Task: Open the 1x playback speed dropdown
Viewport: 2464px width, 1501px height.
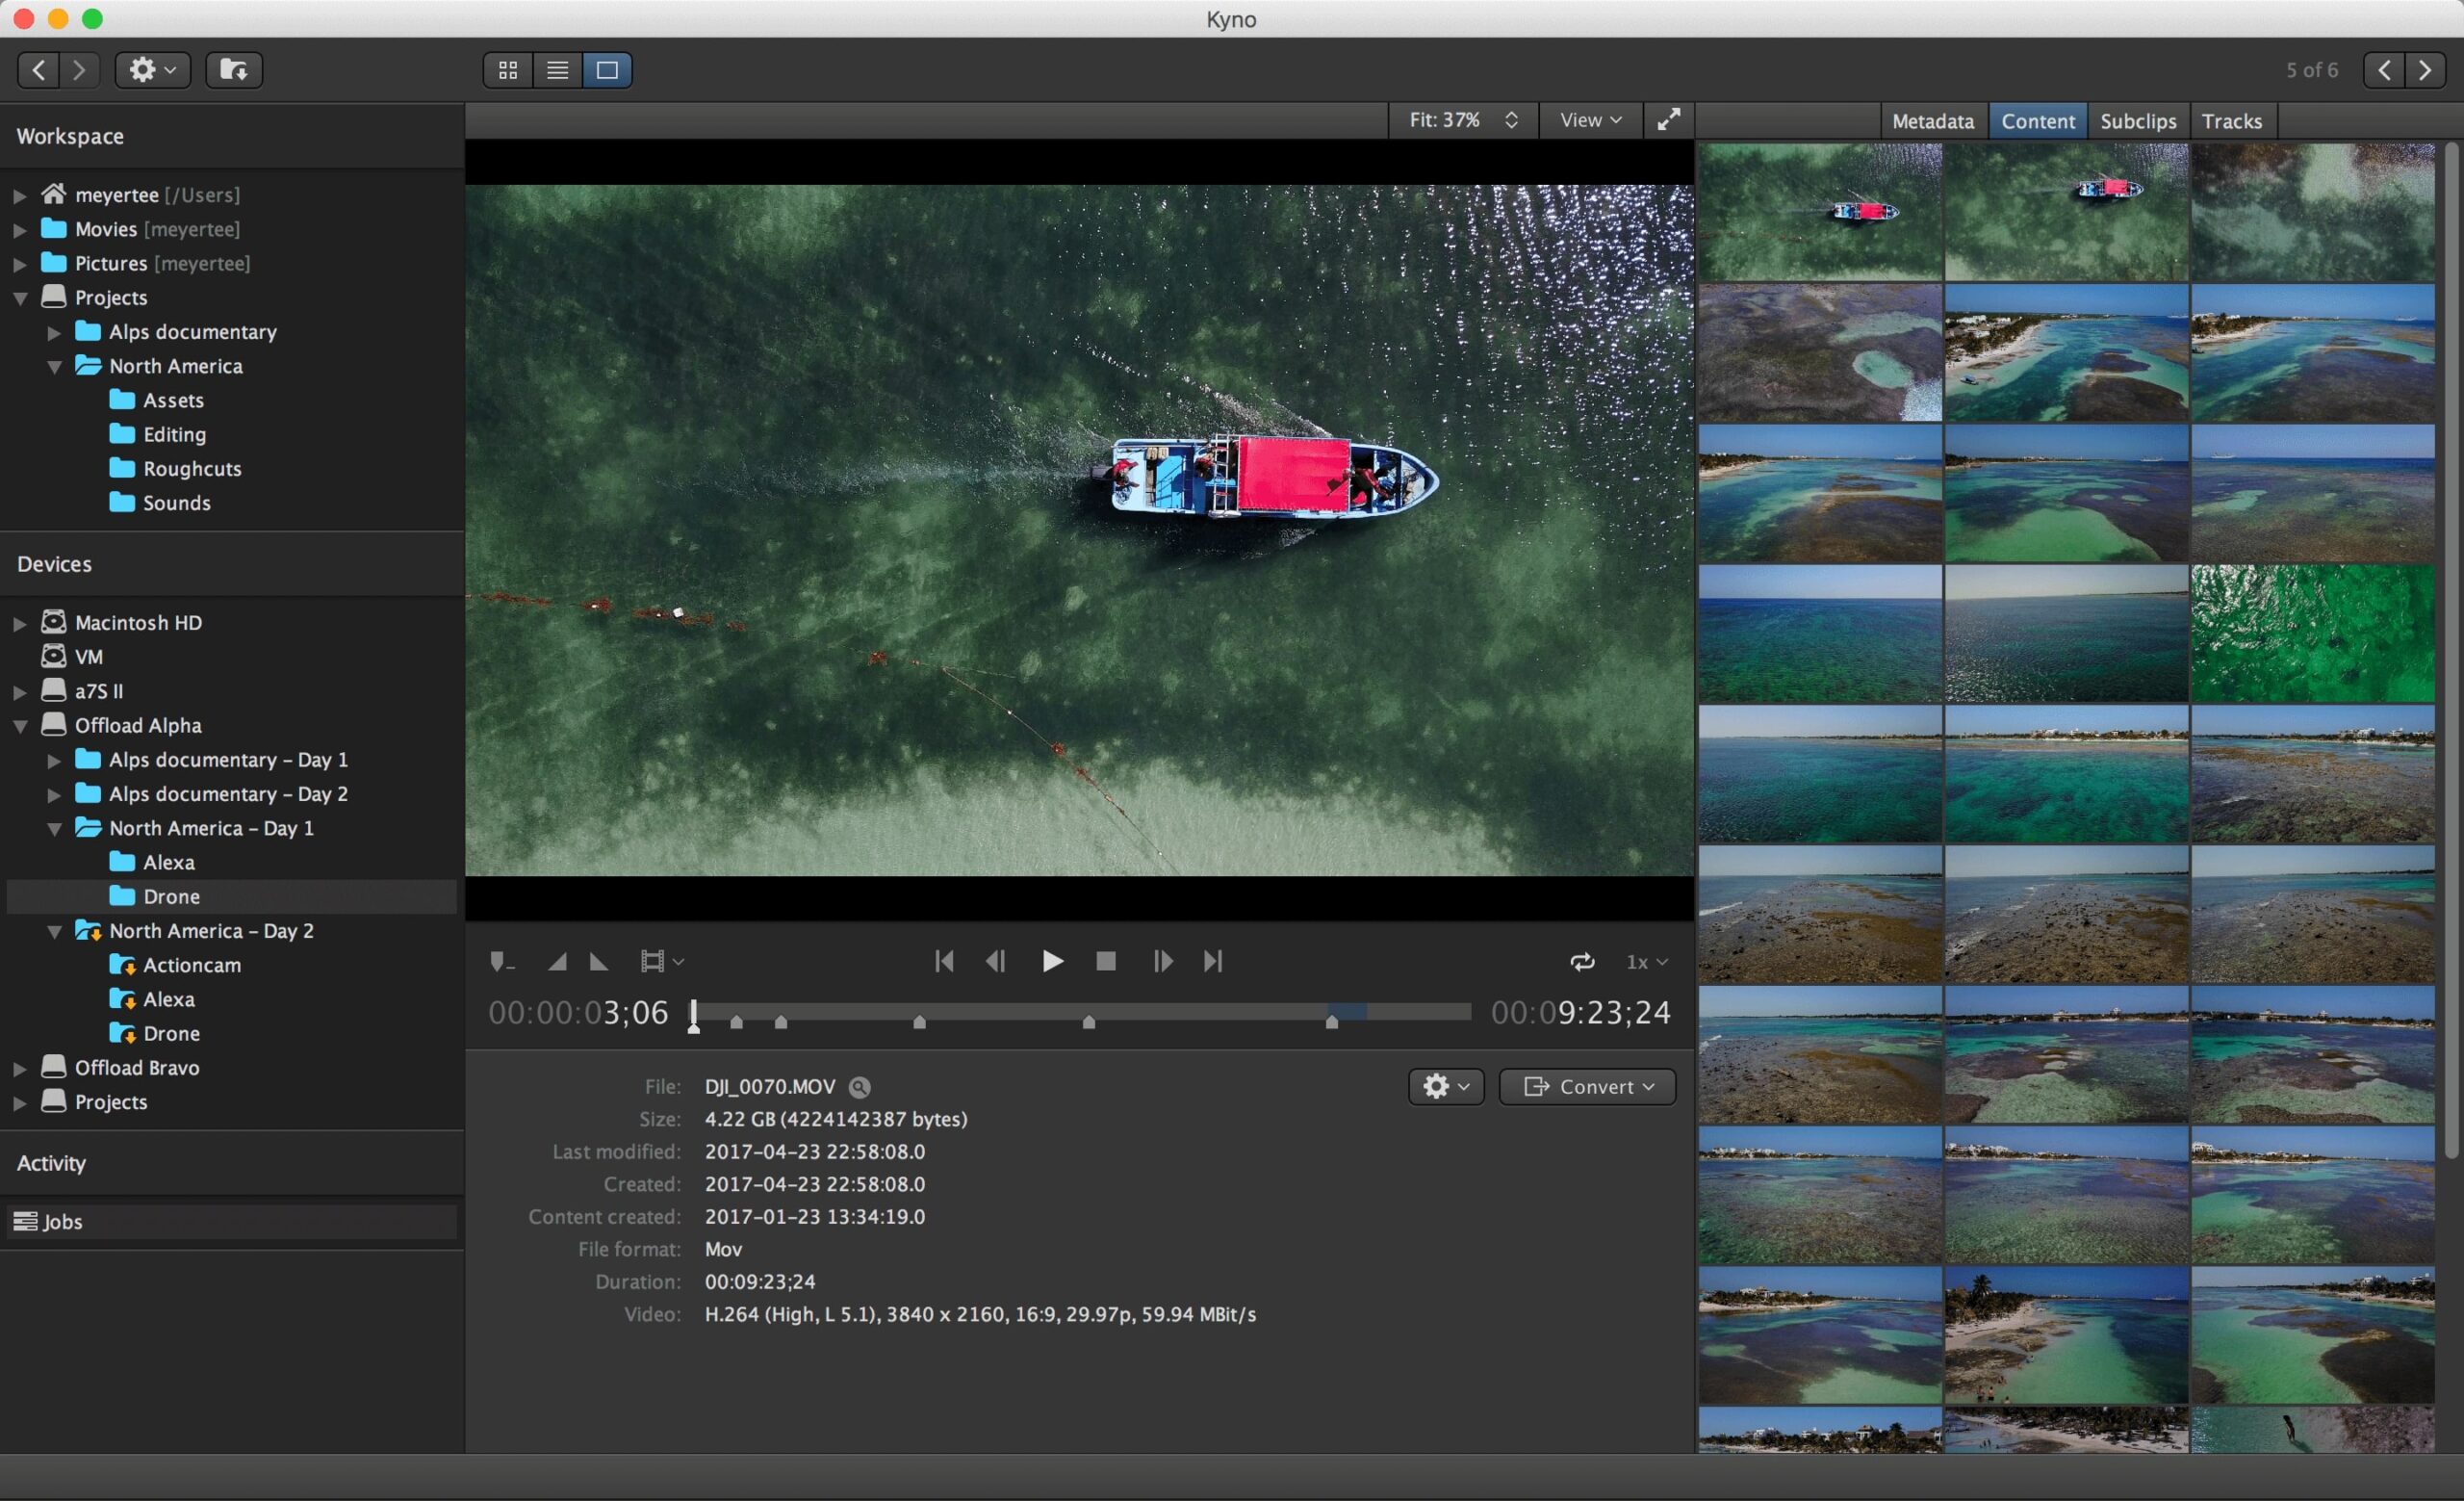Action: [x=1645, y=962]
